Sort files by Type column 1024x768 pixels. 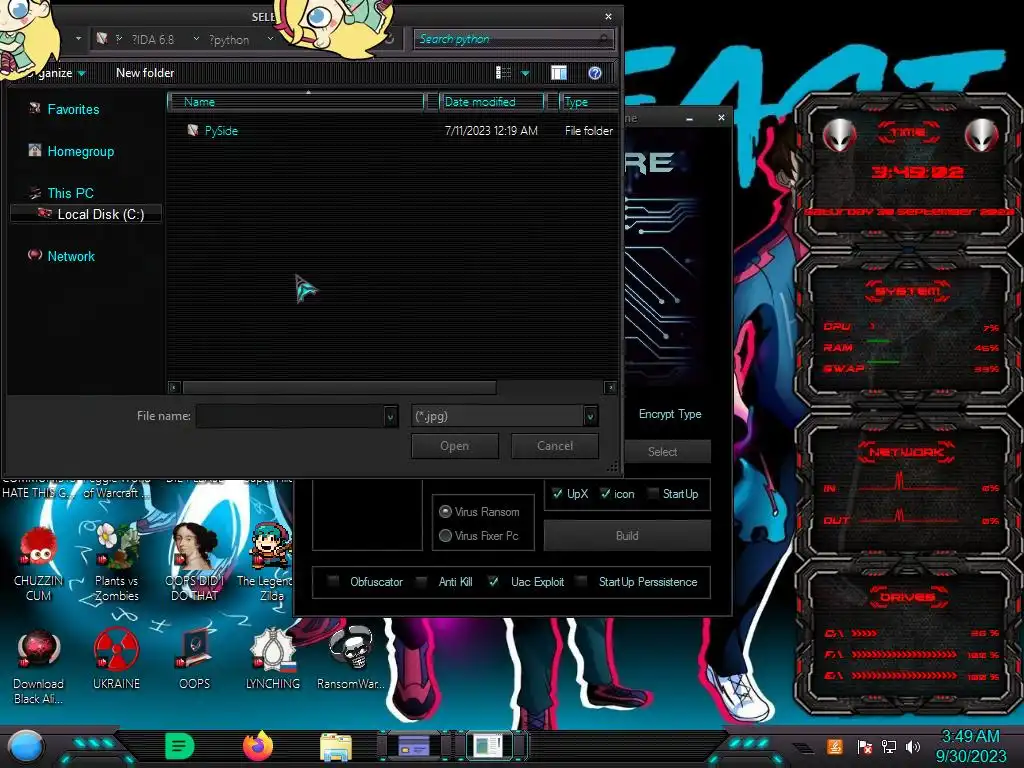click(x=588, y=102)
